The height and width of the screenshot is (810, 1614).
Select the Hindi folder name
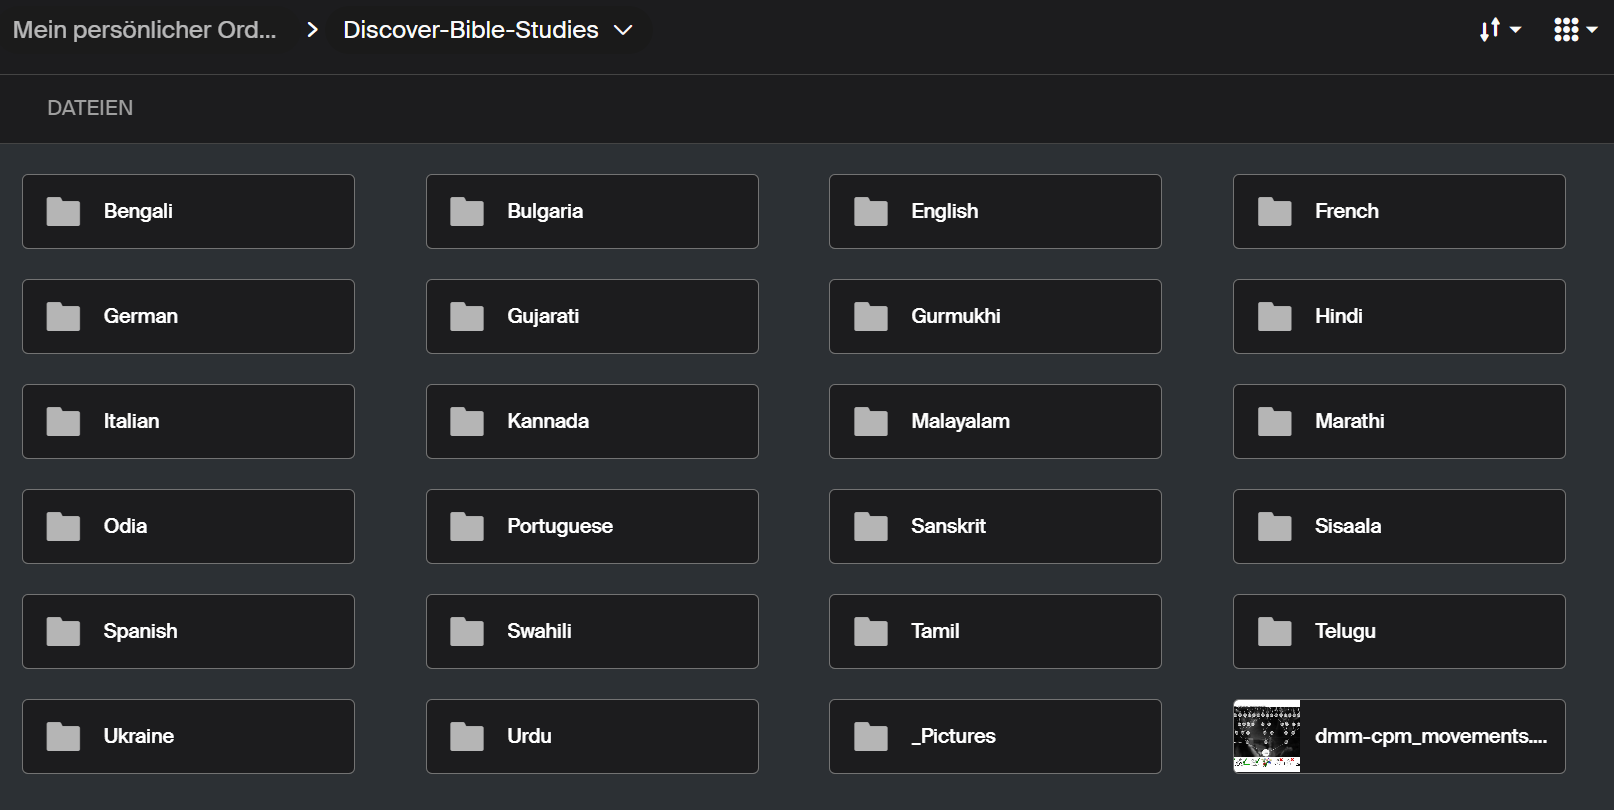point(1339,316)
